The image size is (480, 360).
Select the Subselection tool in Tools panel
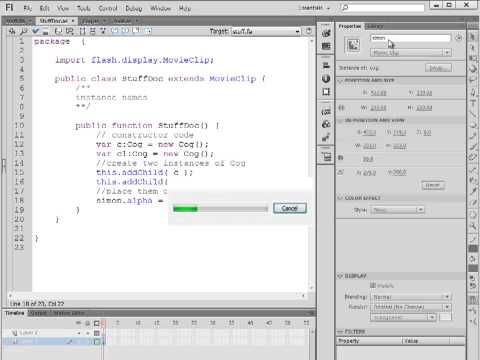[472, 48]
